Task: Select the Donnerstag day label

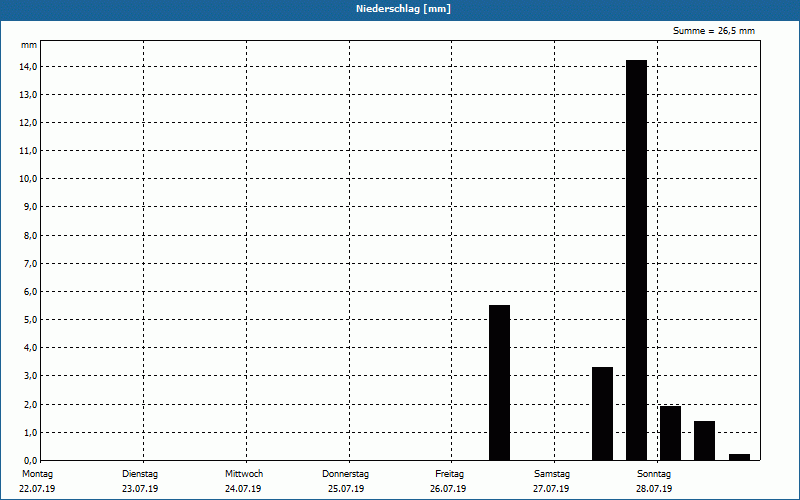Action: click(345, 474)
